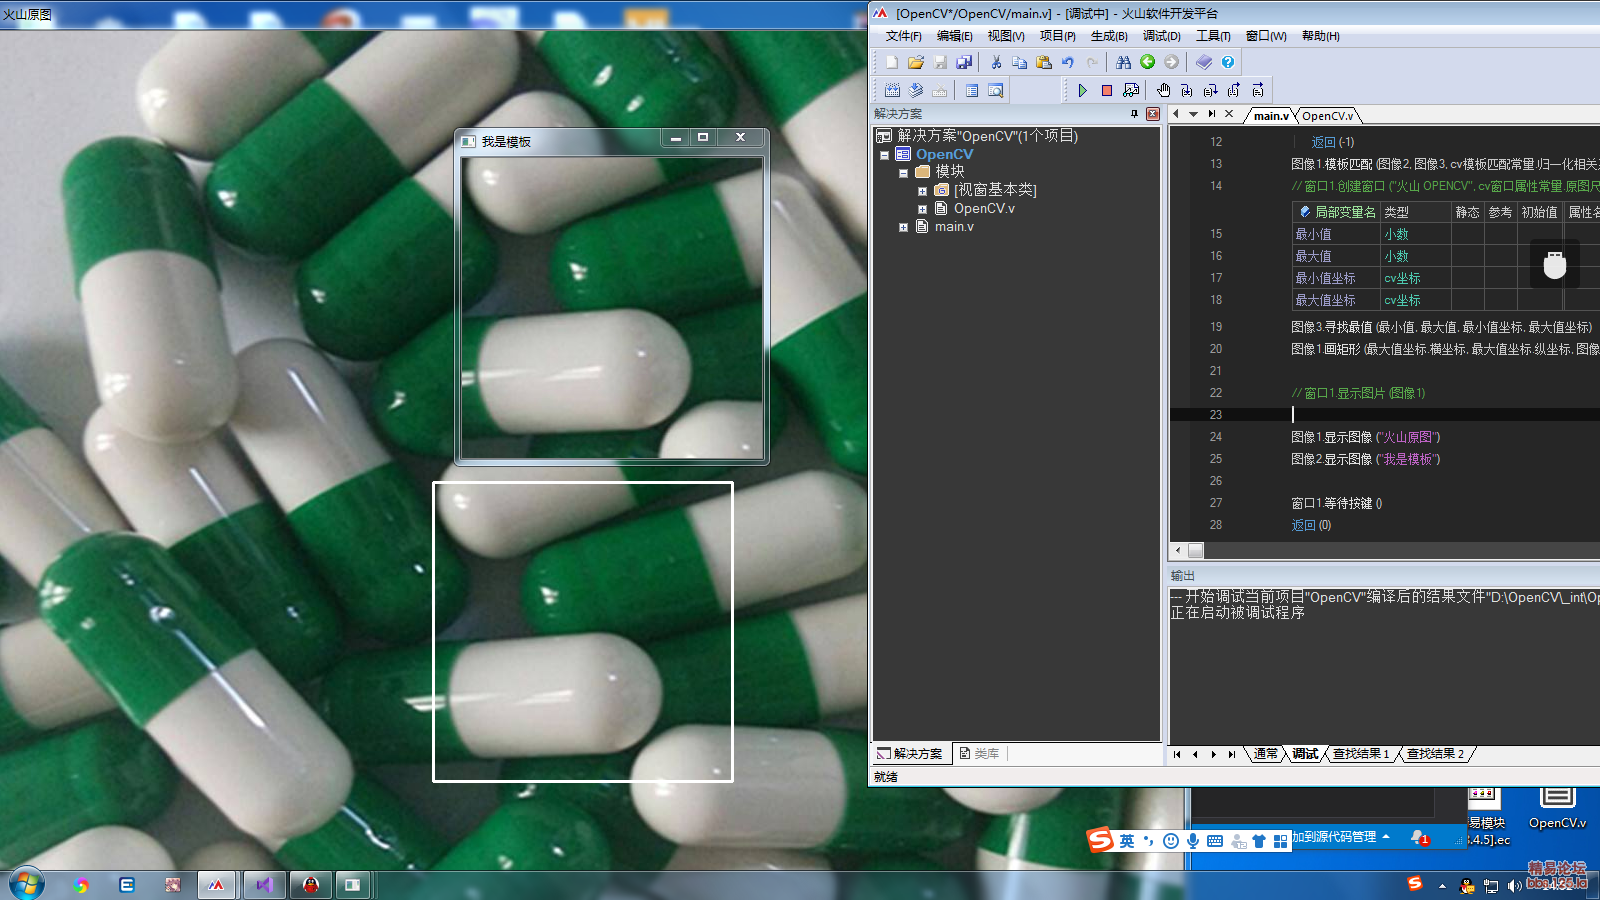
Task: Expand the main.v tree node
Action: (903, 227)
